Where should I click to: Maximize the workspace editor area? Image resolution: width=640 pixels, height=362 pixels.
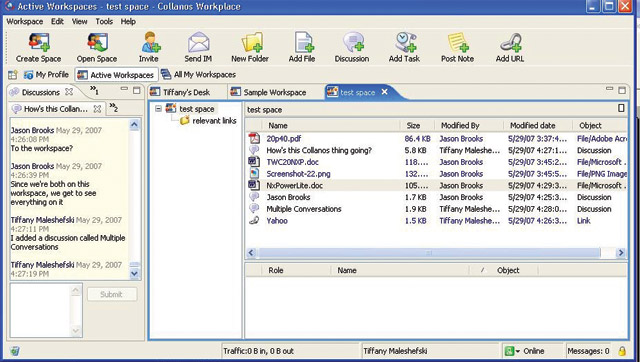pyautogui.click(x=622, y=90)
